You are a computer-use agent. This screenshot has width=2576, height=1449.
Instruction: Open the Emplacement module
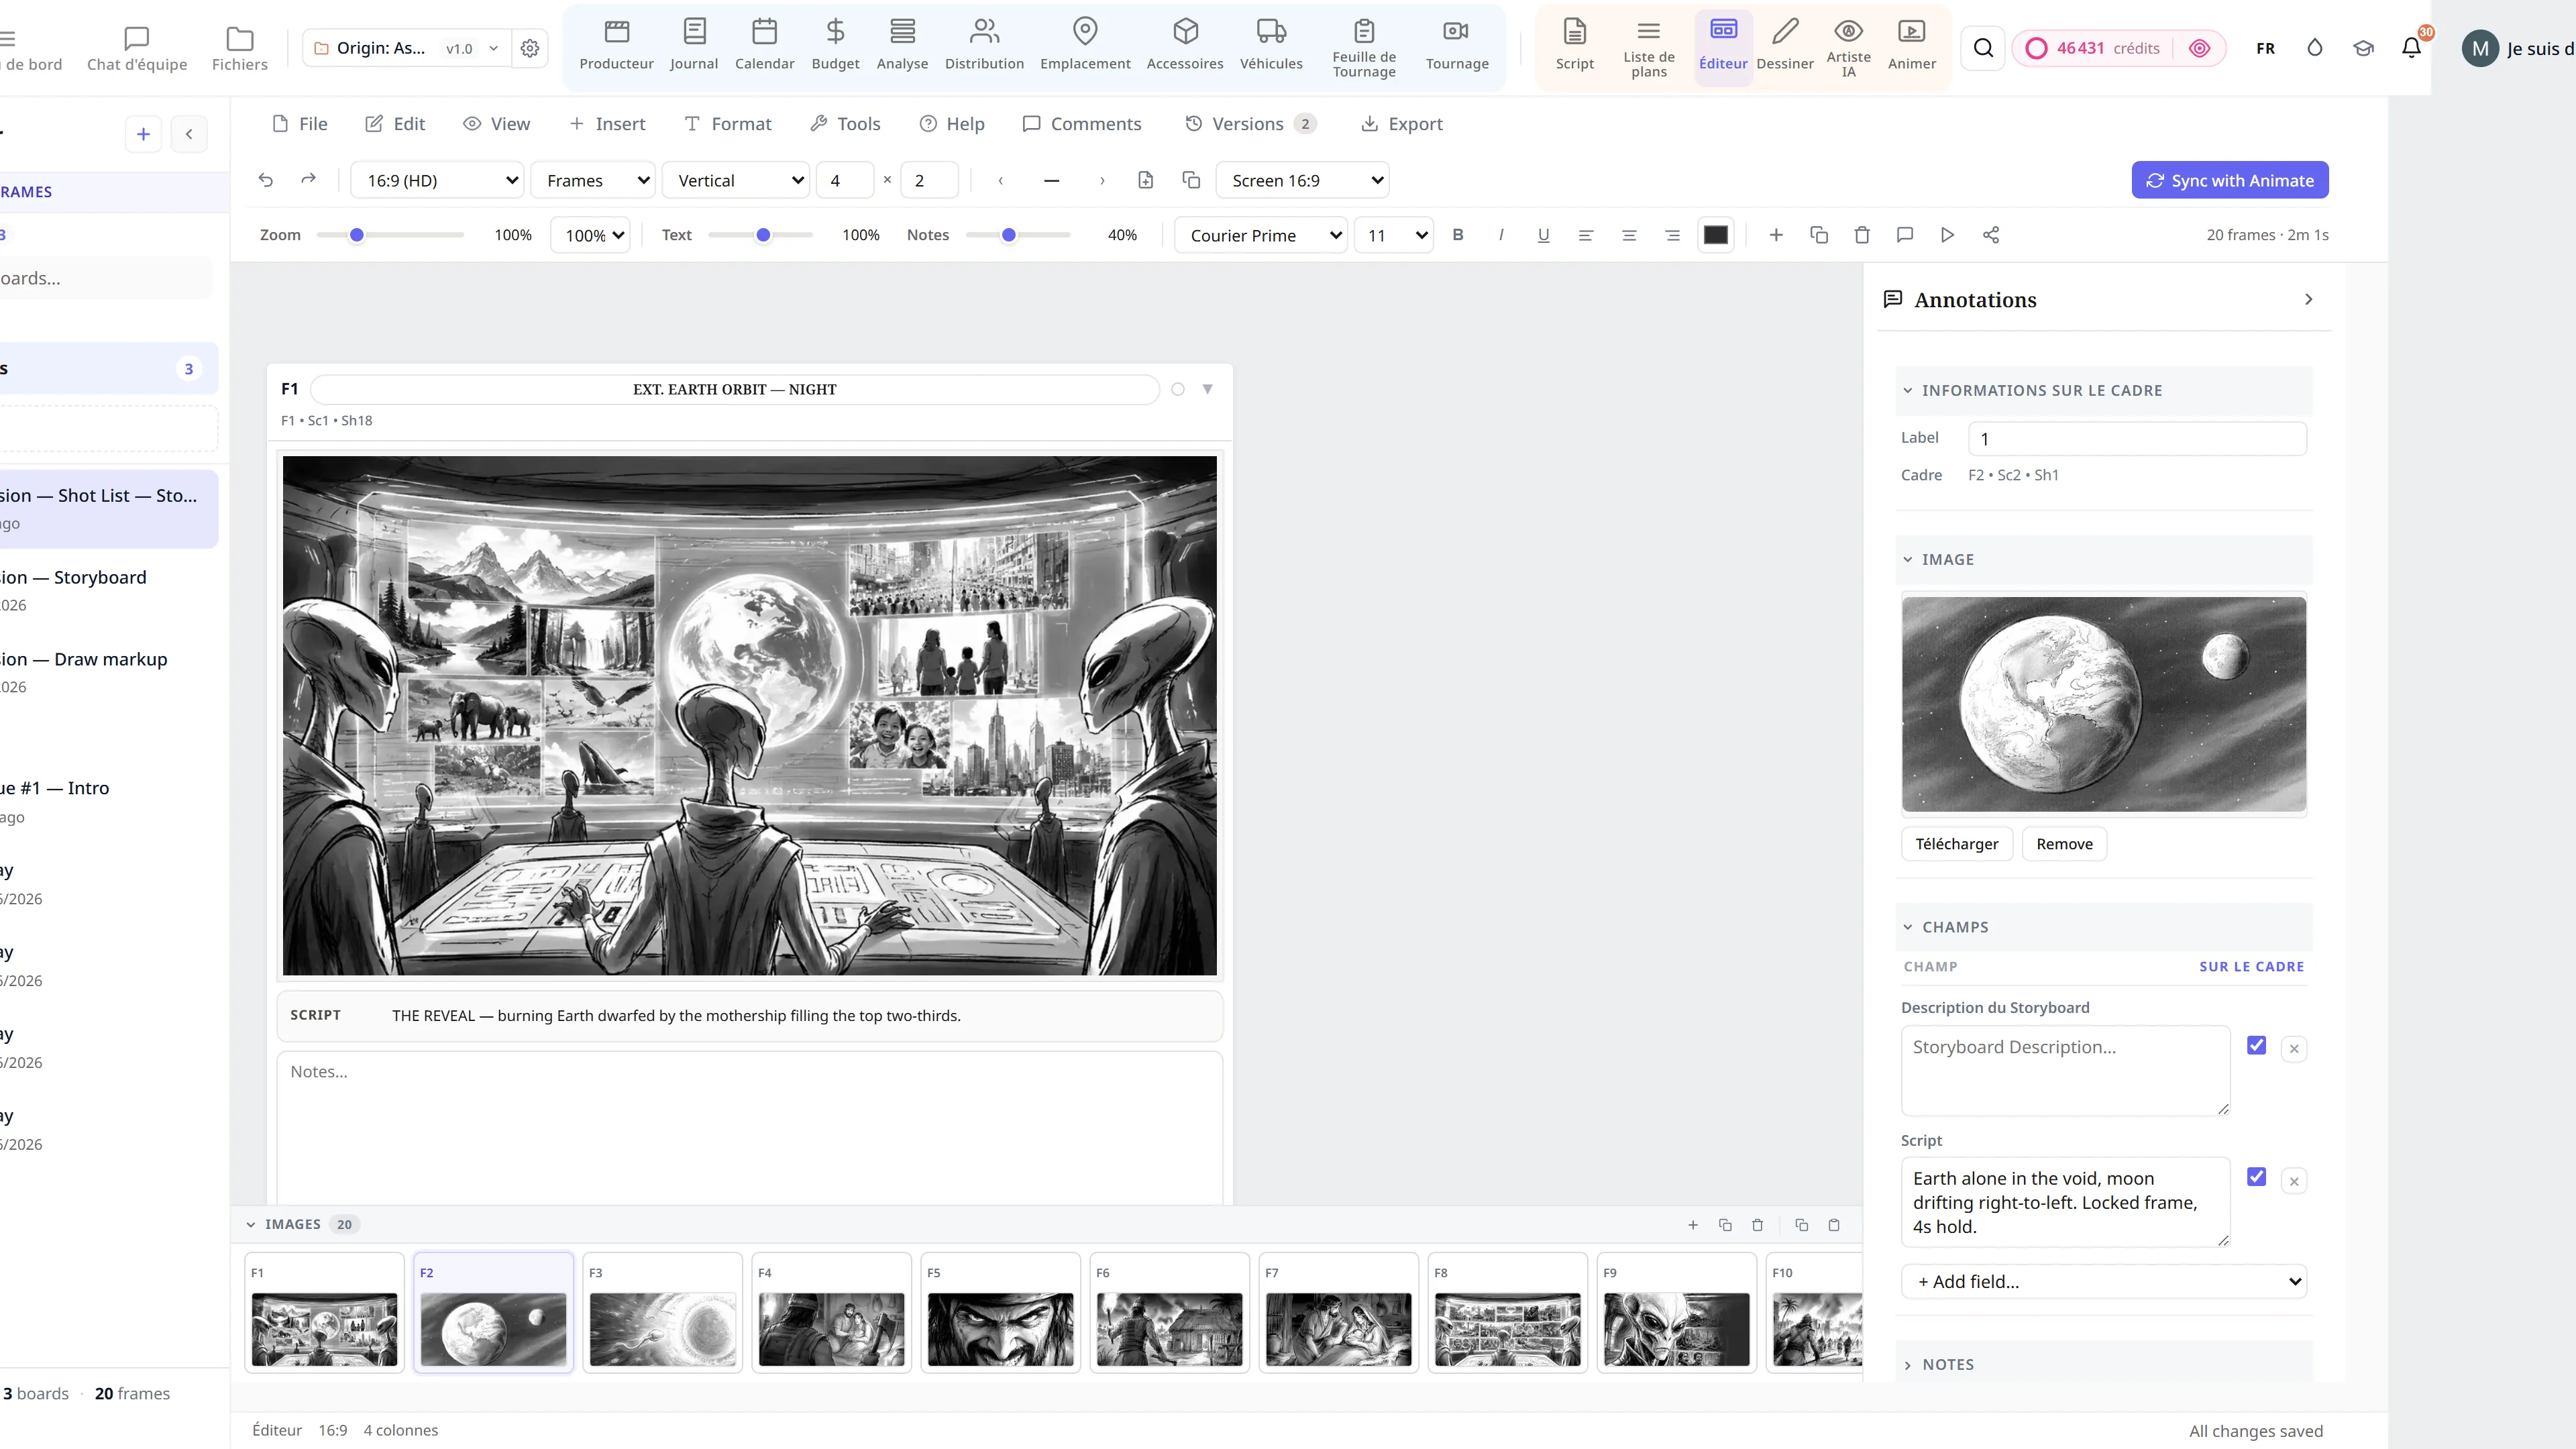pyautogui.click(x=1085, y=46)
